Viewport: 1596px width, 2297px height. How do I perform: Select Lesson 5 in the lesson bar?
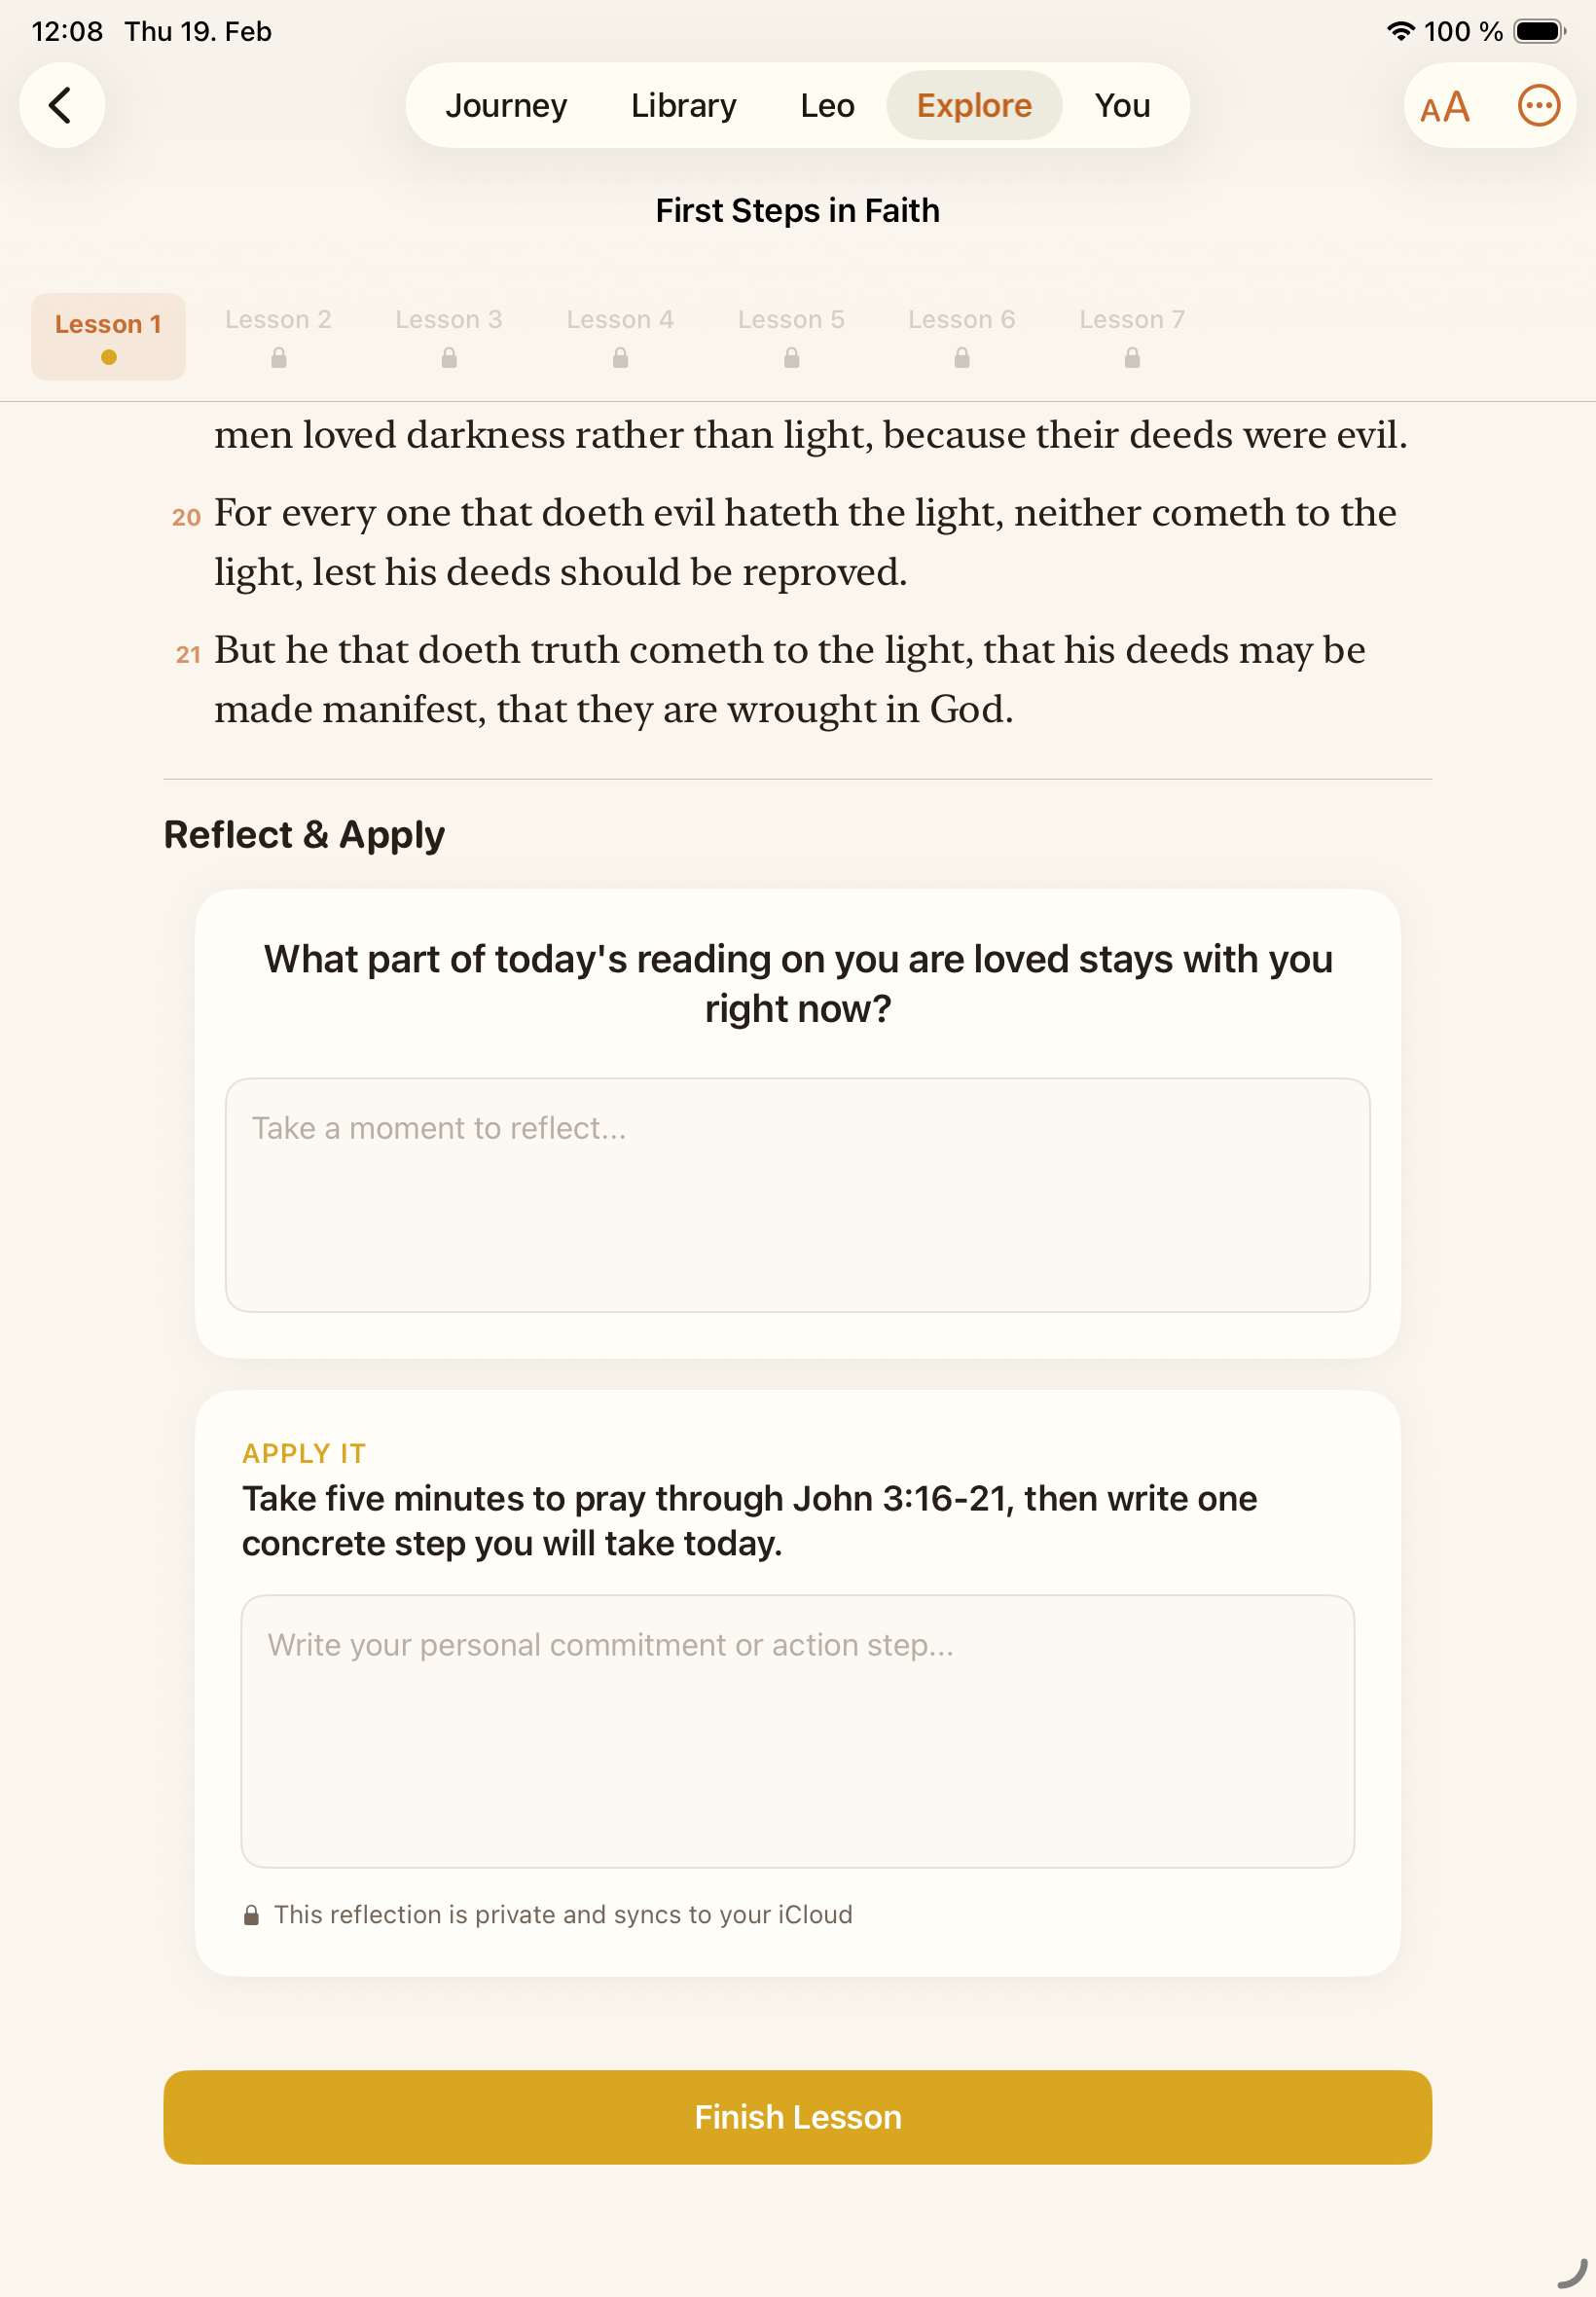[791, 320]
